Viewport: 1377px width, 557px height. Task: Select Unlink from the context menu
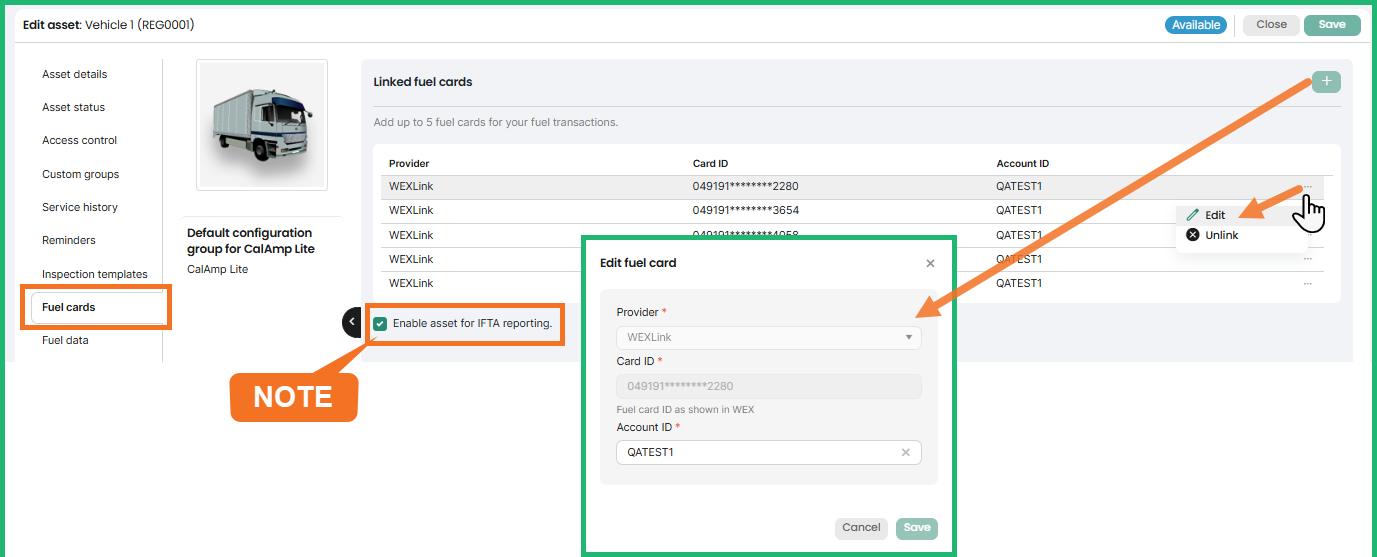point(1220,236)
